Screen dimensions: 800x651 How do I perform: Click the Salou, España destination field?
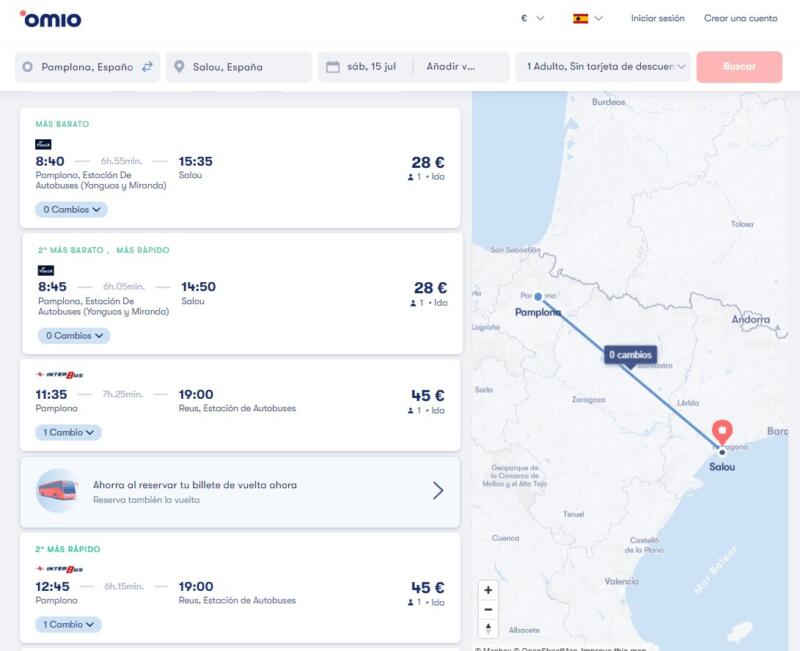click(239, 67)
